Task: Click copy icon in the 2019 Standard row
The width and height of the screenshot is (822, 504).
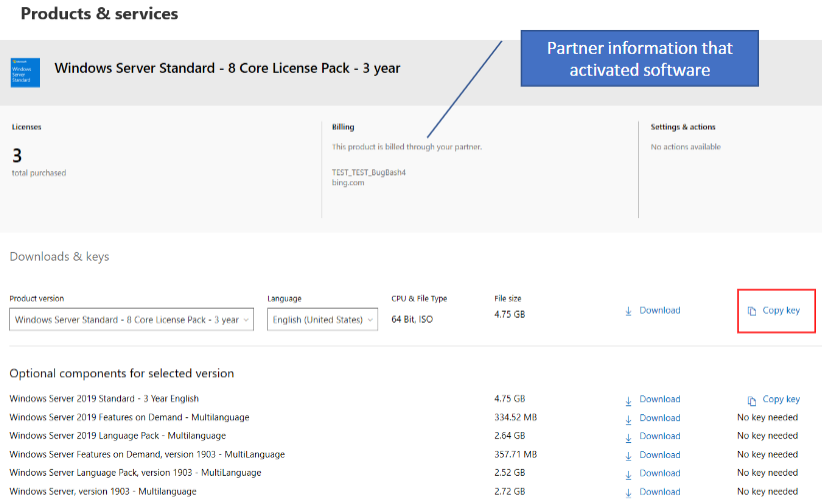Action: pyautogui.click(x=752, y=400)
